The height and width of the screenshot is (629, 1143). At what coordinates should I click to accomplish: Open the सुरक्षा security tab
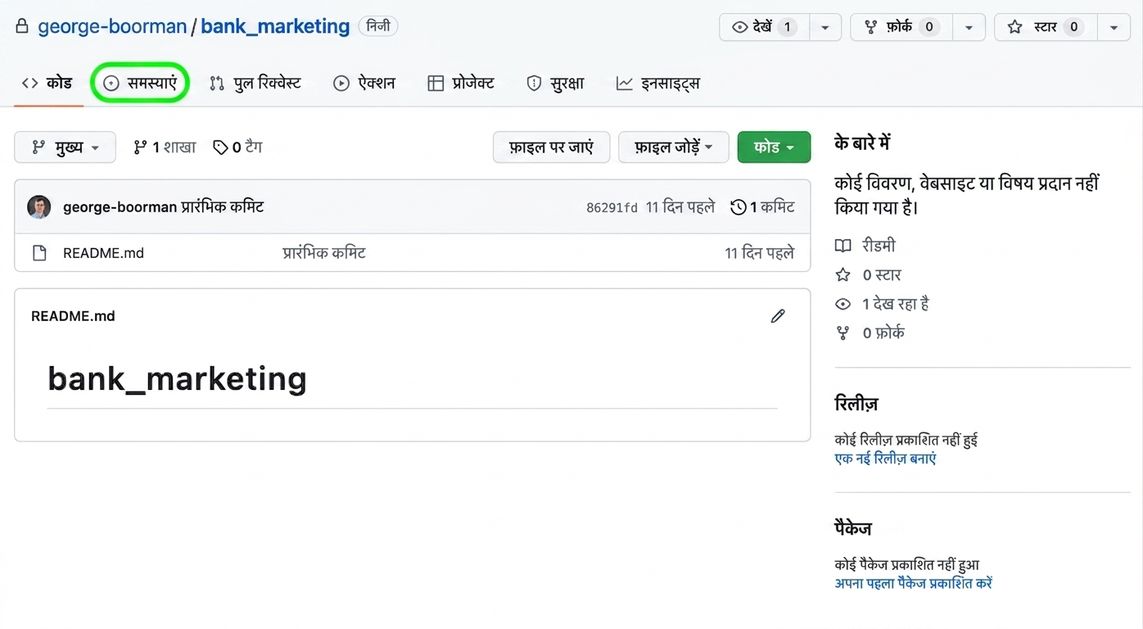coord(555,83)
